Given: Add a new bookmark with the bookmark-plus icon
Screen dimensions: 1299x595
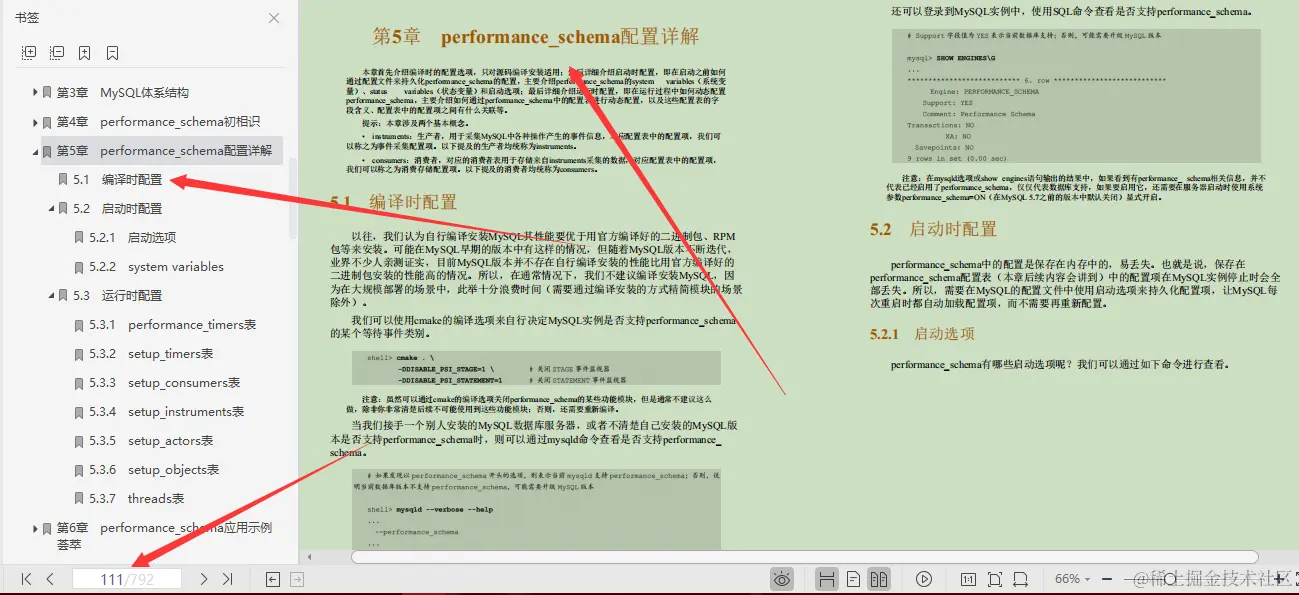Looking at the screenshot, I should tap(85, 52).
